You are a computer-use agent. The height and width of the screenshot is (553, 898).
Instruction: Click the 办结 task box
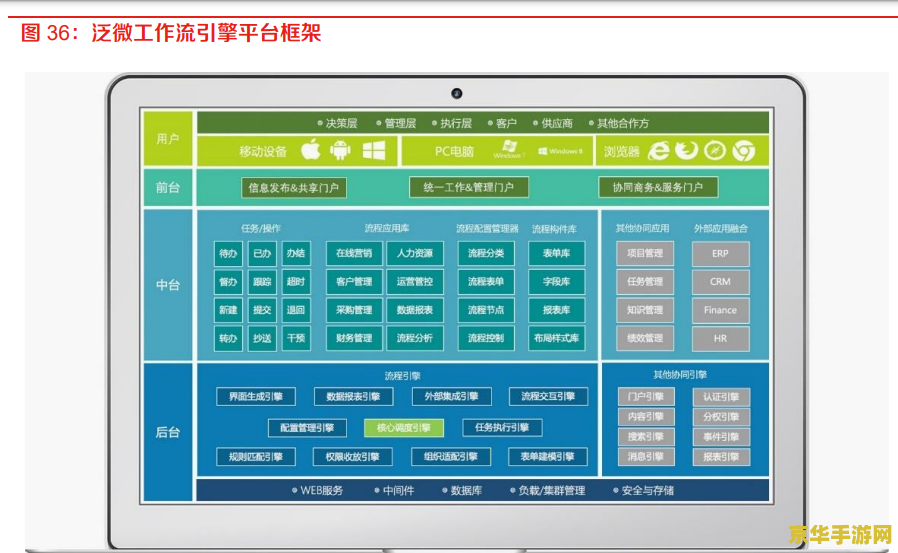click(x=296, y=254)
